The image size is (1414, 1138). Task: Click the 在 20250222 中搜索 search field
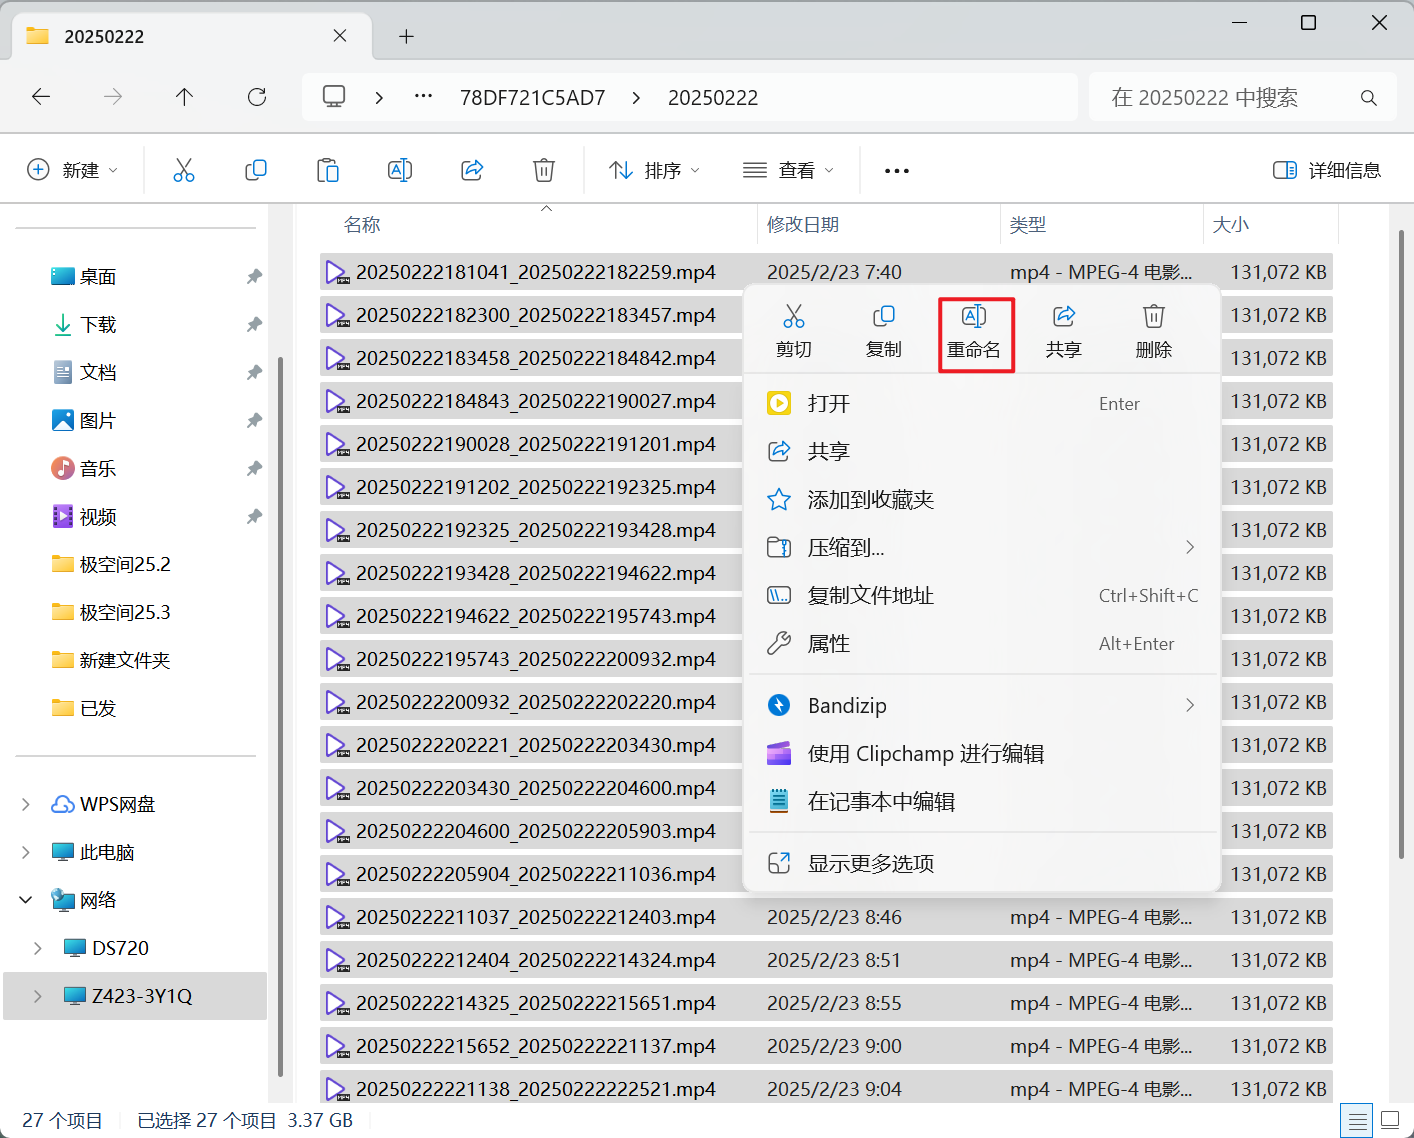[x=1243, y=97]
